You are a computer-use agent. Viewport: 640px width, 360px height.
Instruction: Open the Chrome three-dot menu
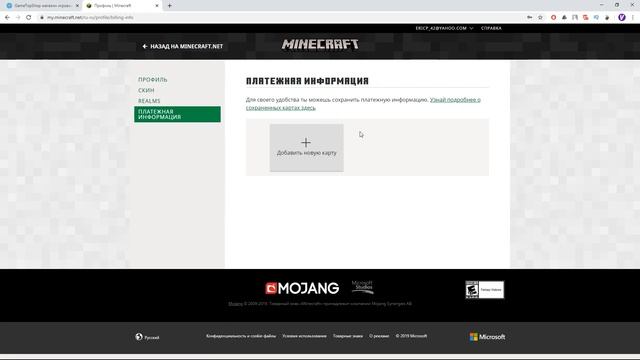click(633, 18)
